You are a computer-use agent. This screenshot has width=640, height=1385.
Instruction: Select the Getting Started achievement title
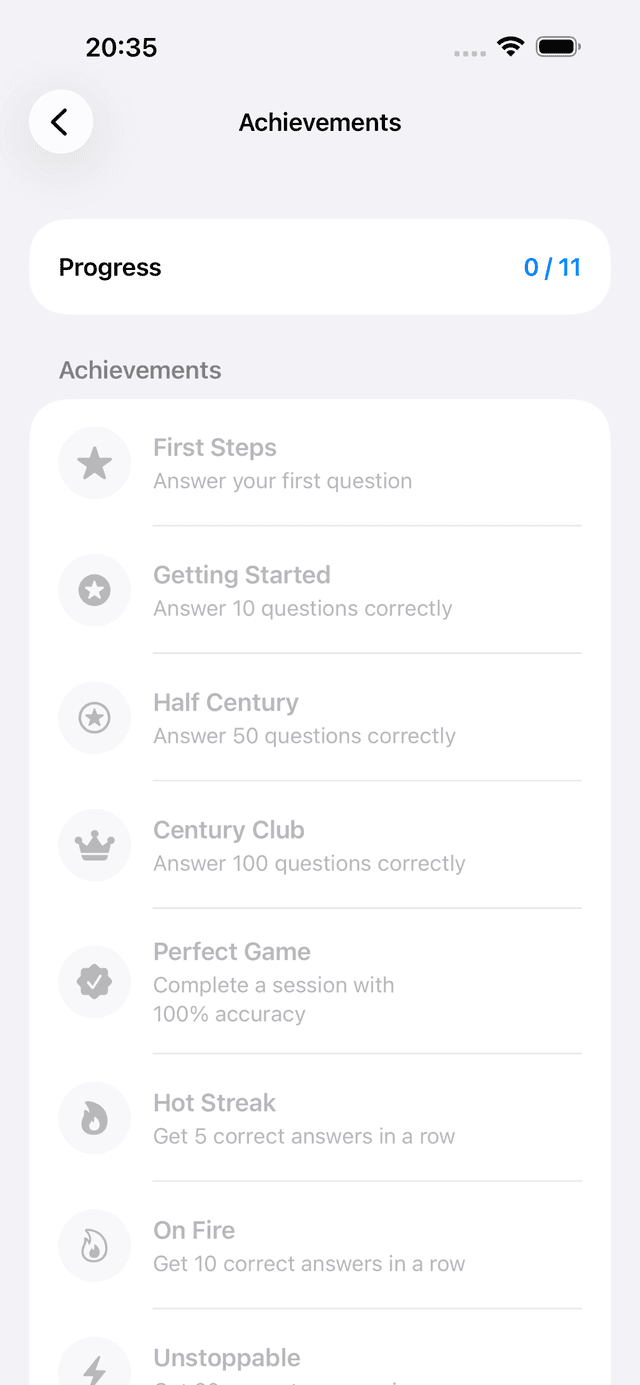point(242,575)
